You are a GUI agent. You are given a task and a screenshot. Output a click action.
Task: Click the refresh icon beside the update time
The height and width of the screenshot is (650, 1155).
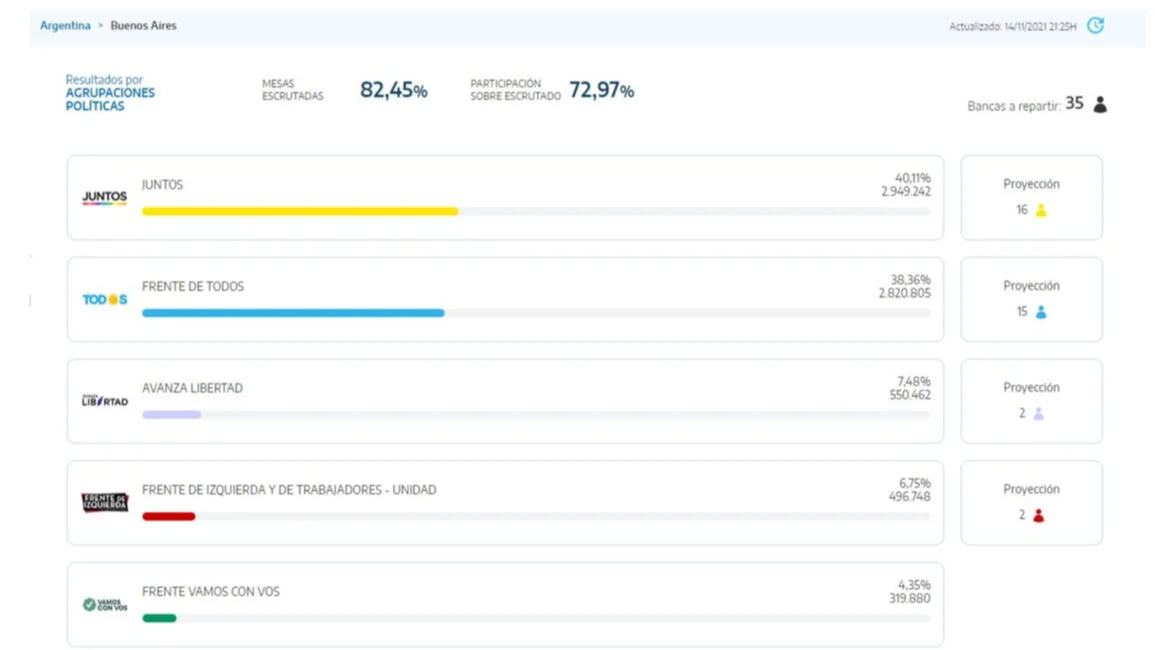(x=1095, y=26)
